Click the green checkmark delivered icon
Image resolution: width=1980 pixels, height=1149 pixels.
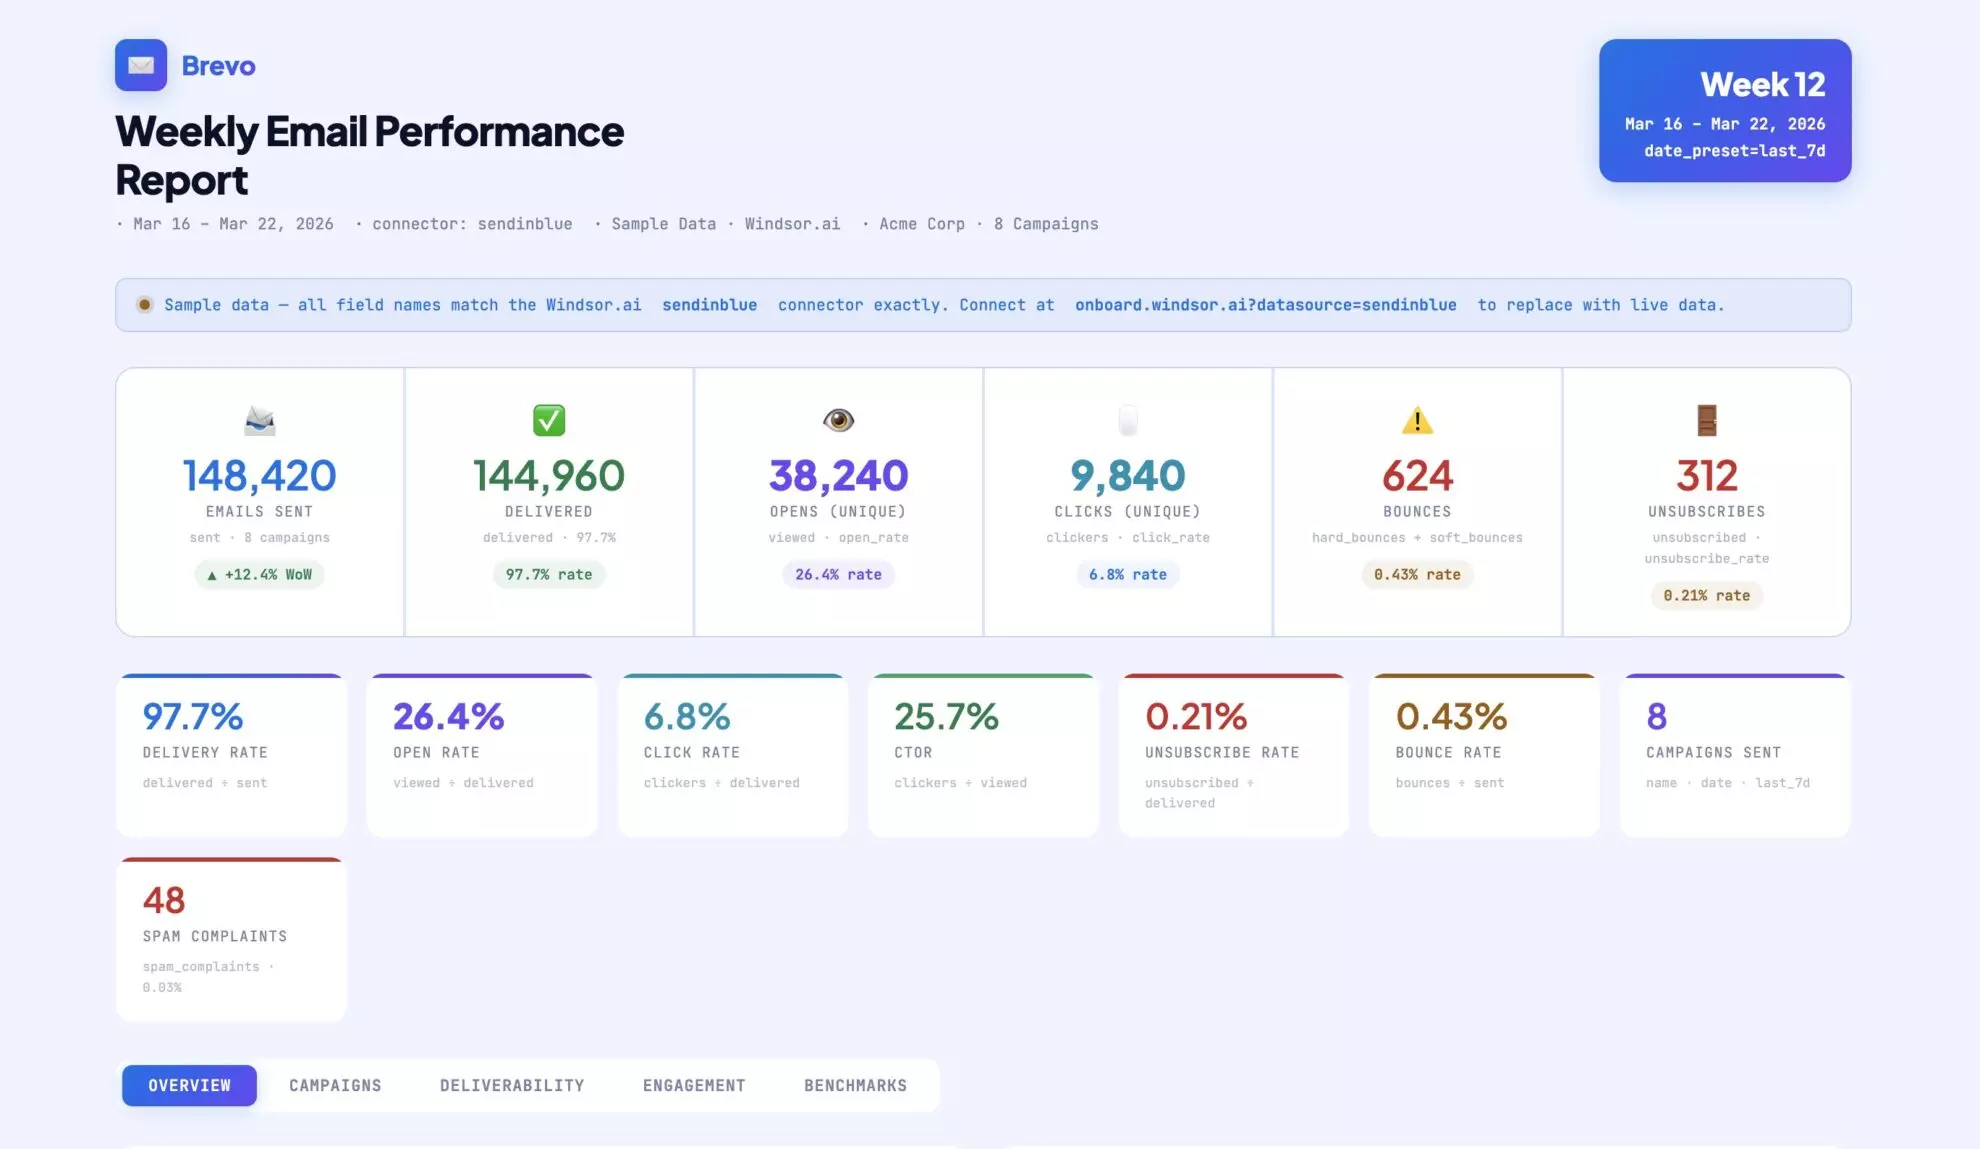pos(548,421)
